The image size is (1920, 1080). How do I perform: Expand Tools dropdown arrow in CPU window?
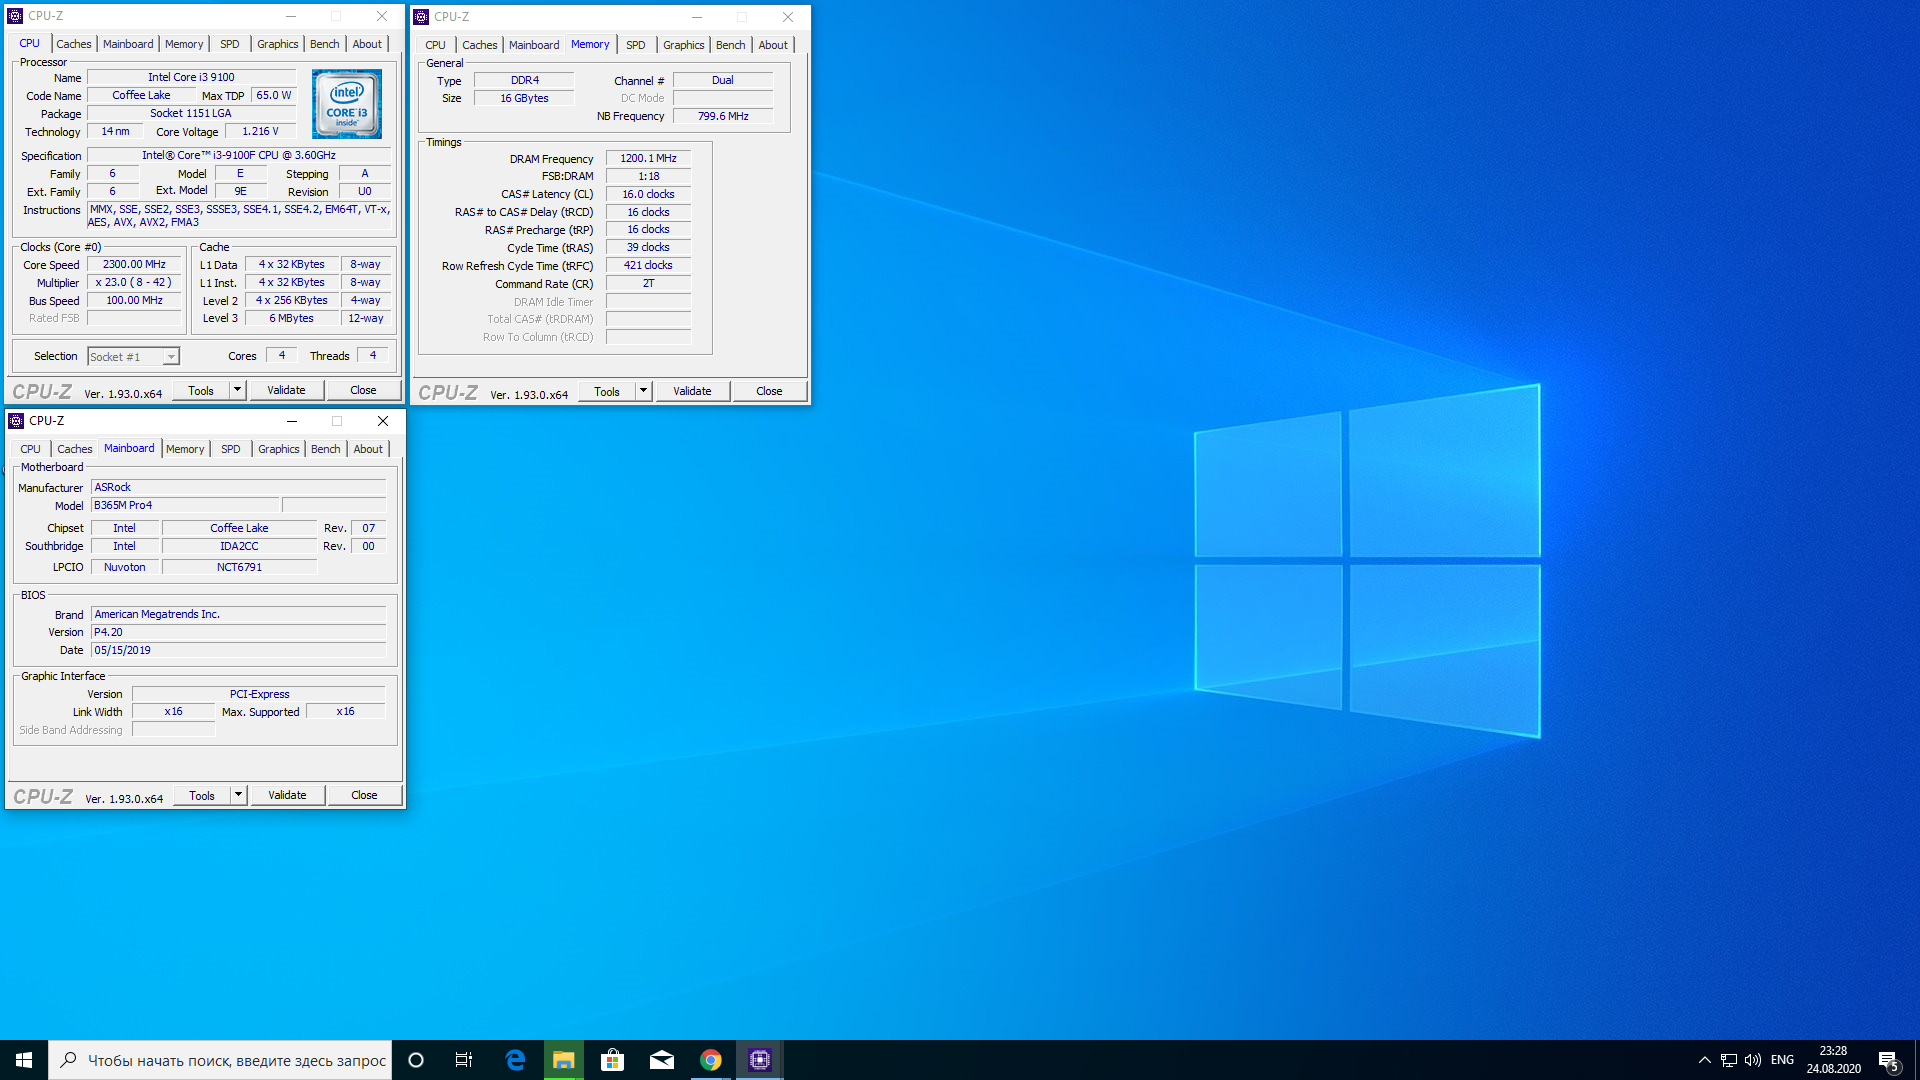coord(238,390)
